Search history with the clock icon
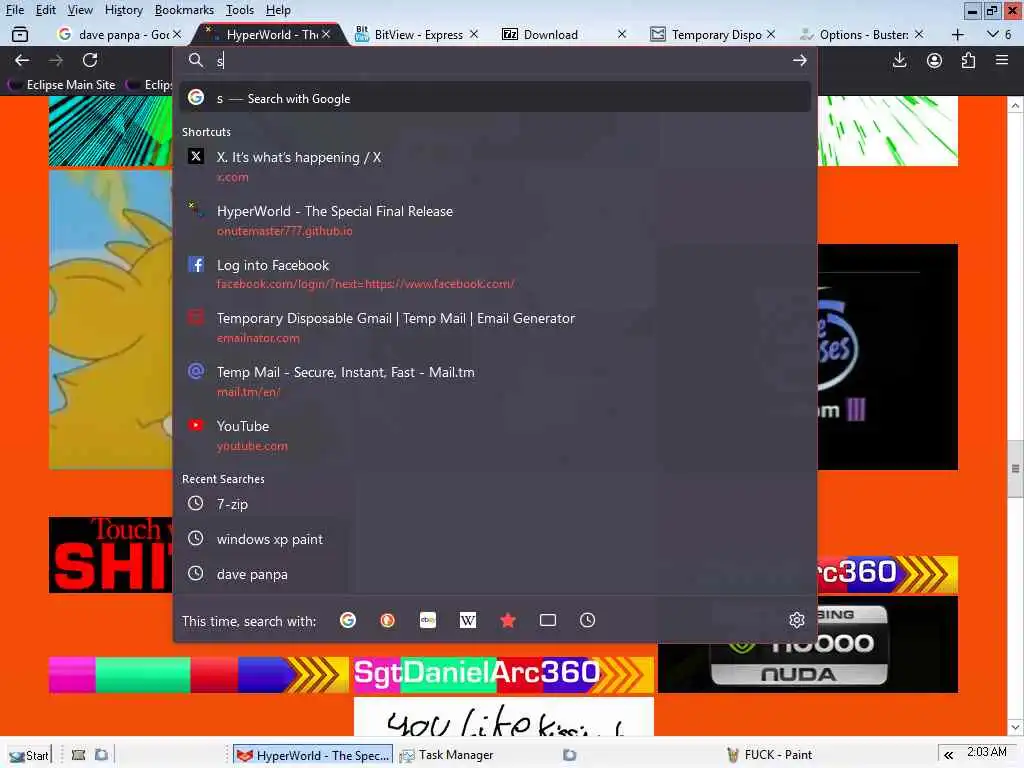The height and width of the screenshot is (768, 1024). click(587, 620)
